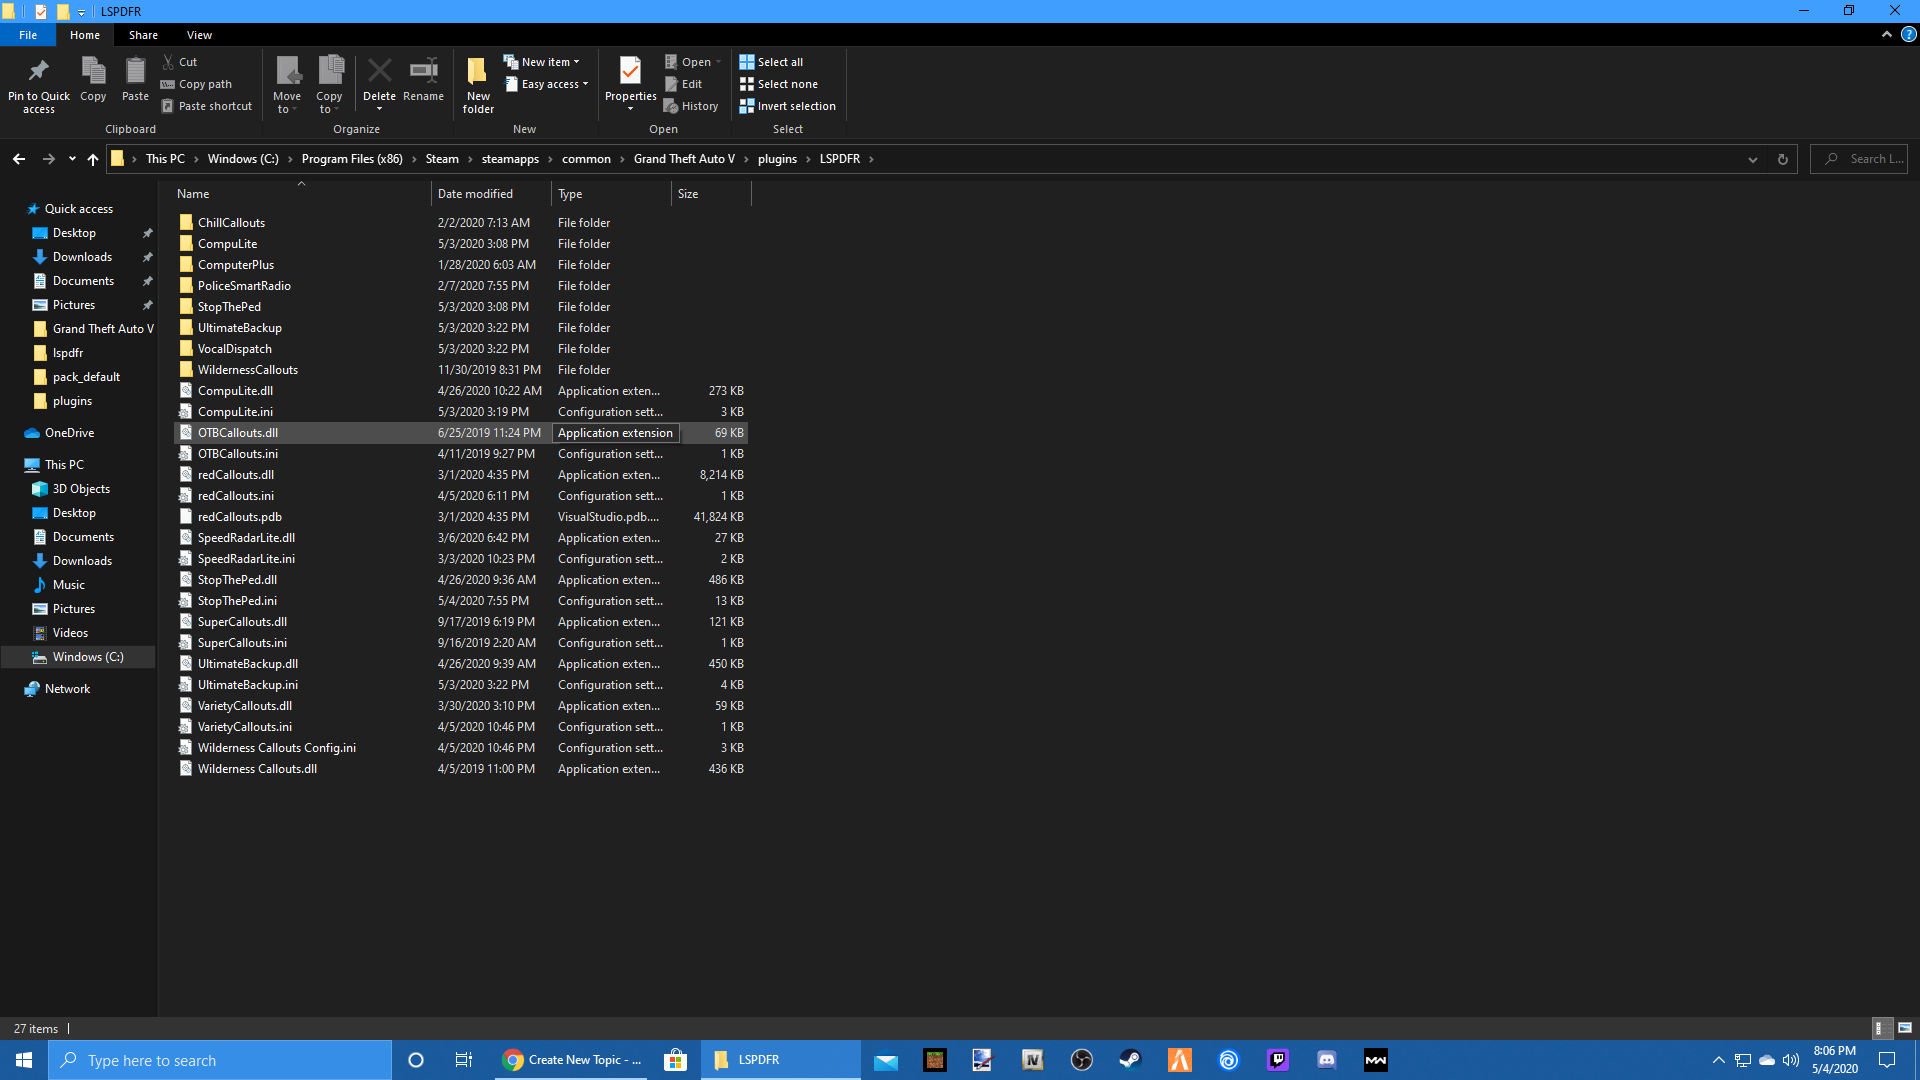Open the File menu tab
Image resolution: width=1920 pixels, height=1080 pixels.
[x=28, y=35]
